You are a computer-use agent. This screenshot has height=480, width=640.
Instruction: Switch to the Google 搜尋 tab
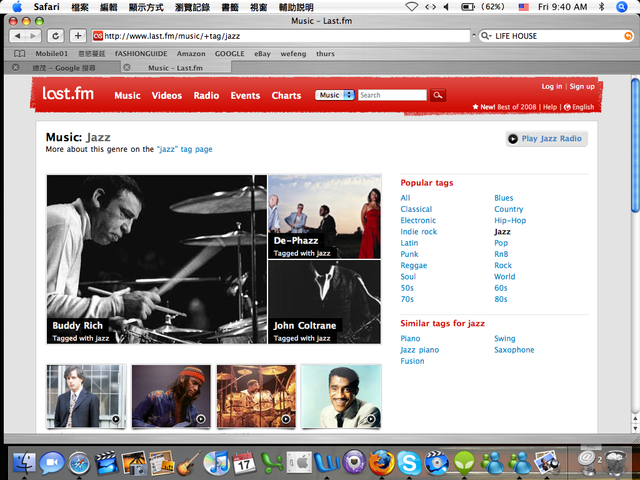[64, 68]
